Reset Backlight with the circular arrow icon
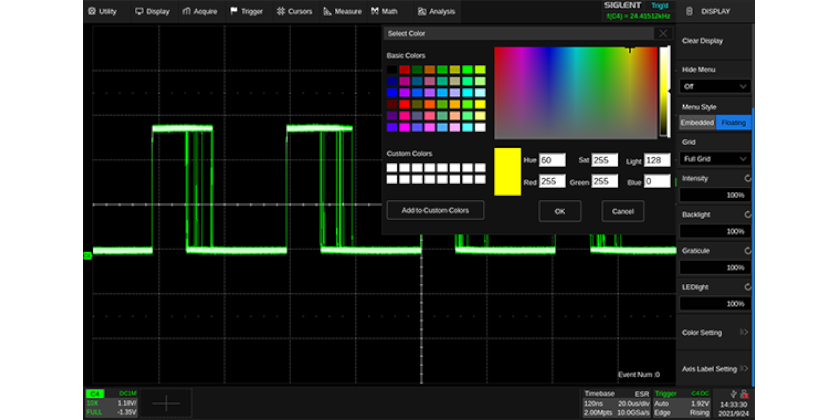This screenshot has width=840, height=420. click(x=747, y=214)
